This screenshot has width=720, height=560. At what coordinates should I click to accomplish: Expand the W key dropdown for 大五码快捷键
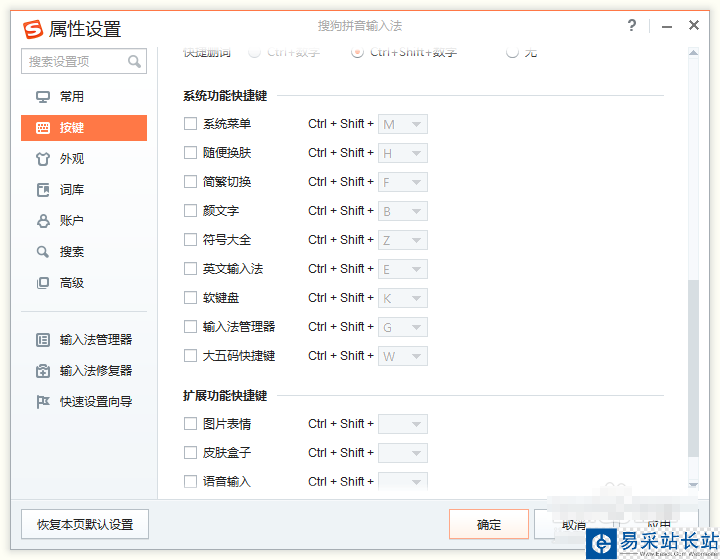(403, 356)
